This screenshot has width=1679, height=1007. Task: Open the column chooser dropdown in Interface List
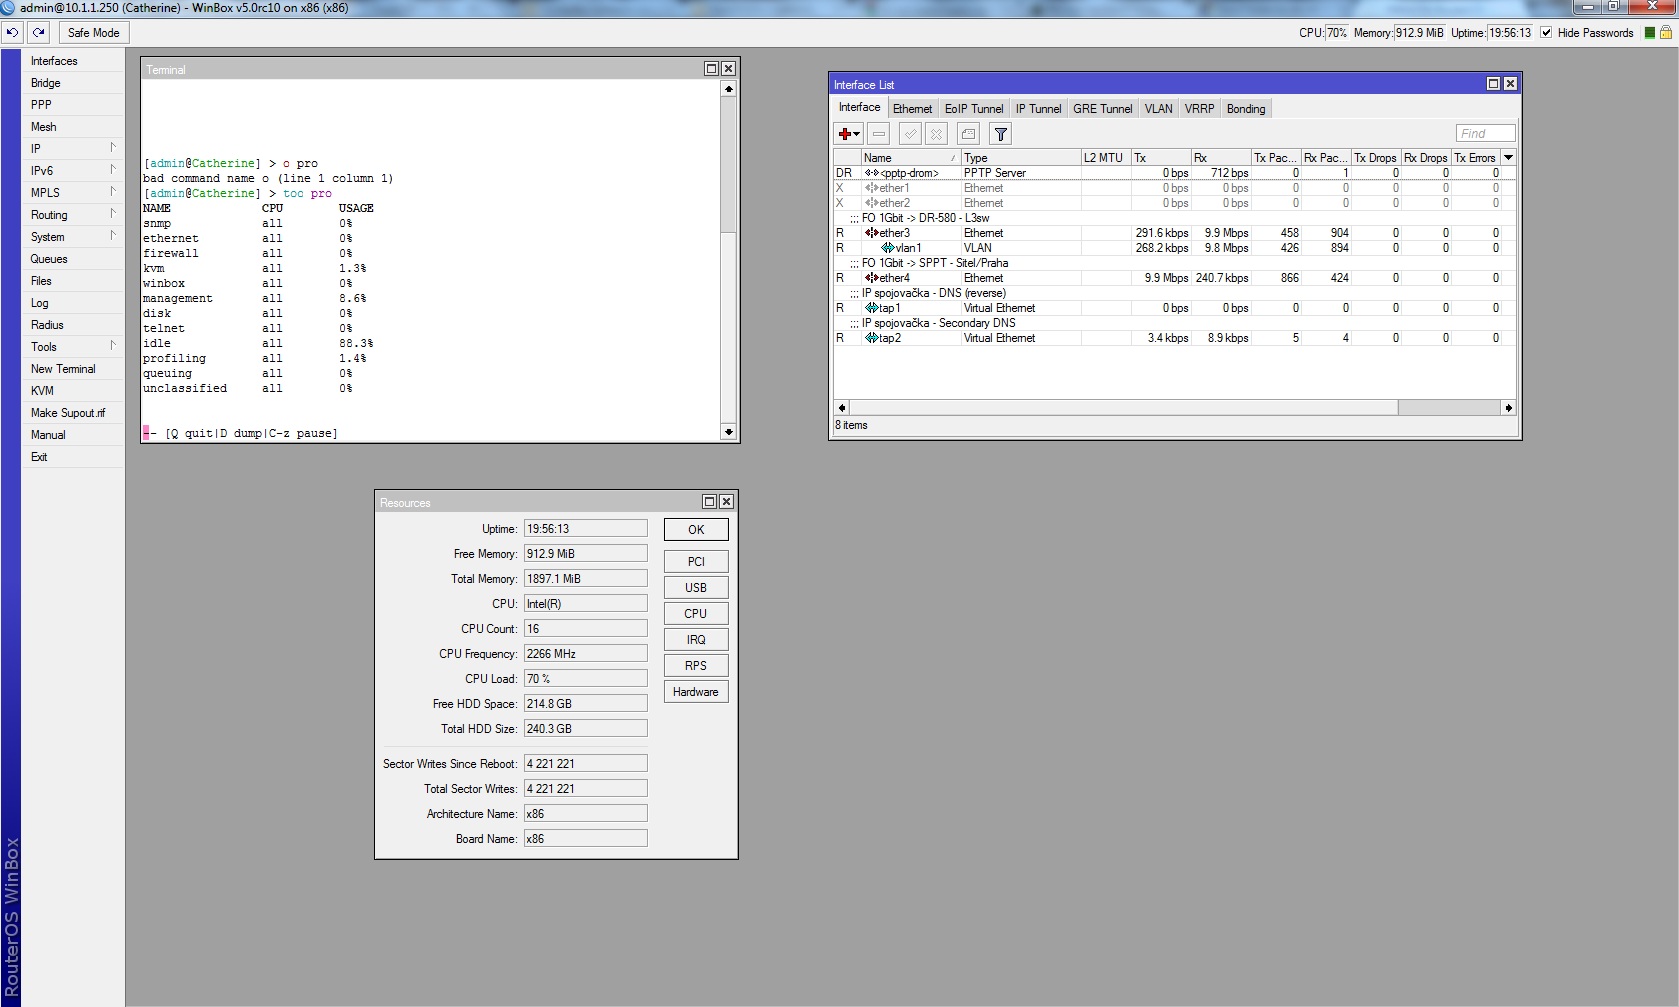pyautogui.click(x=1509, y=158)
